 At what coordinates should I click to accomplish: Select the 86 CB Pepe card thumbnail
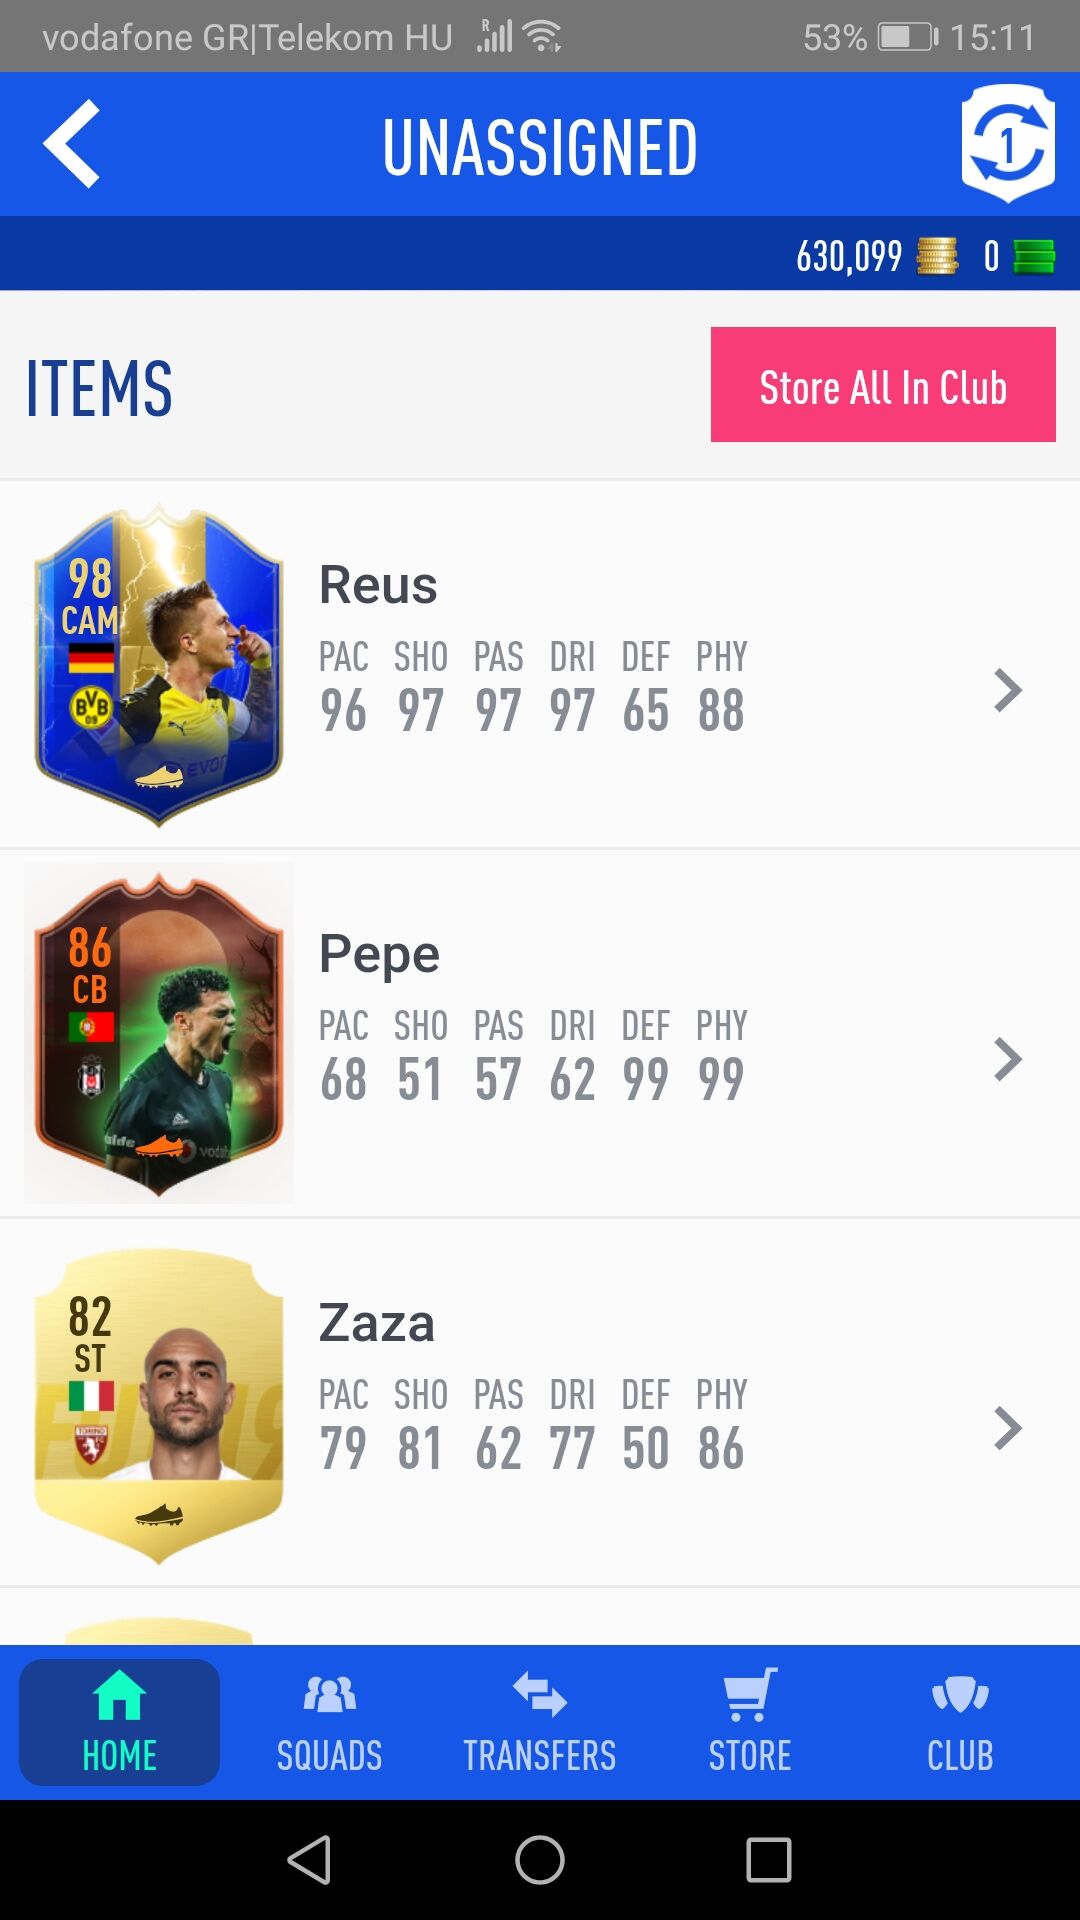pyautogui.click(x=158, y=1034)
